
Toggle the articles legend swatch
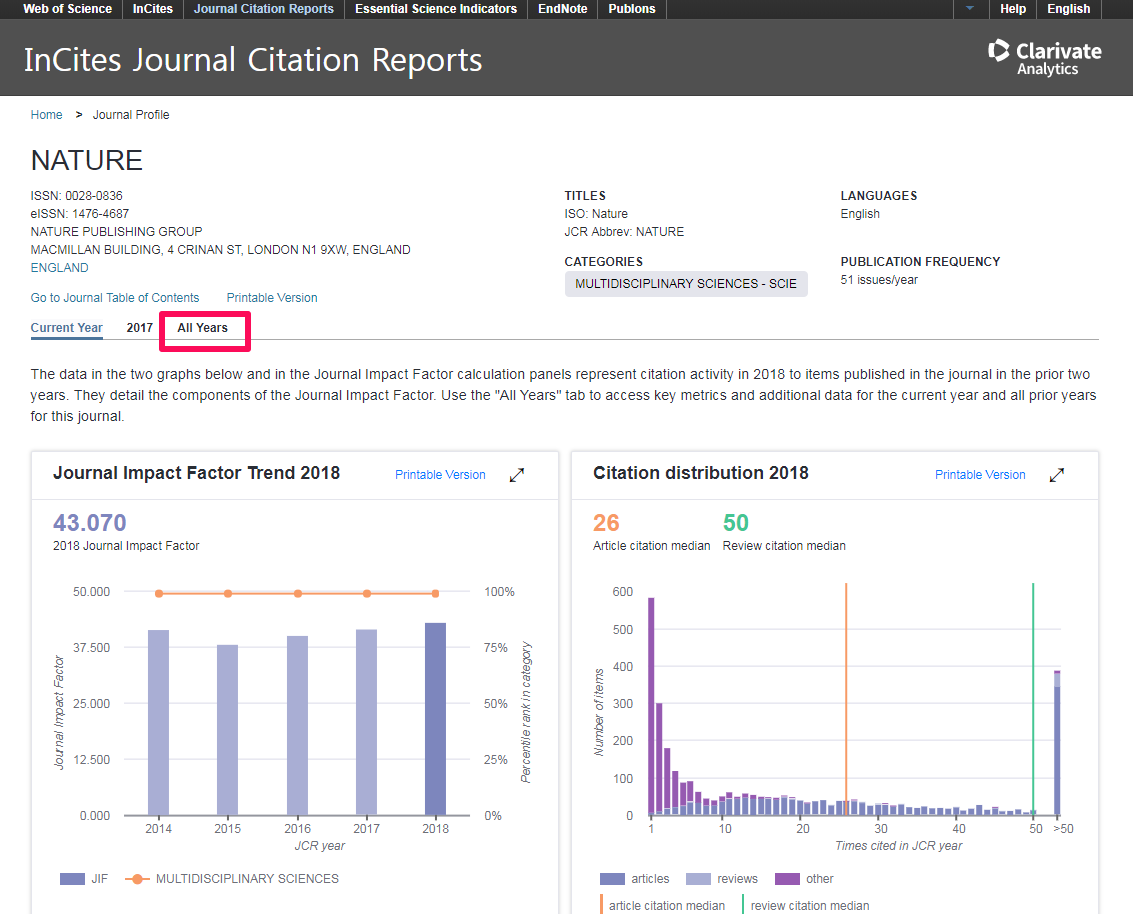(x=612, y=879)
